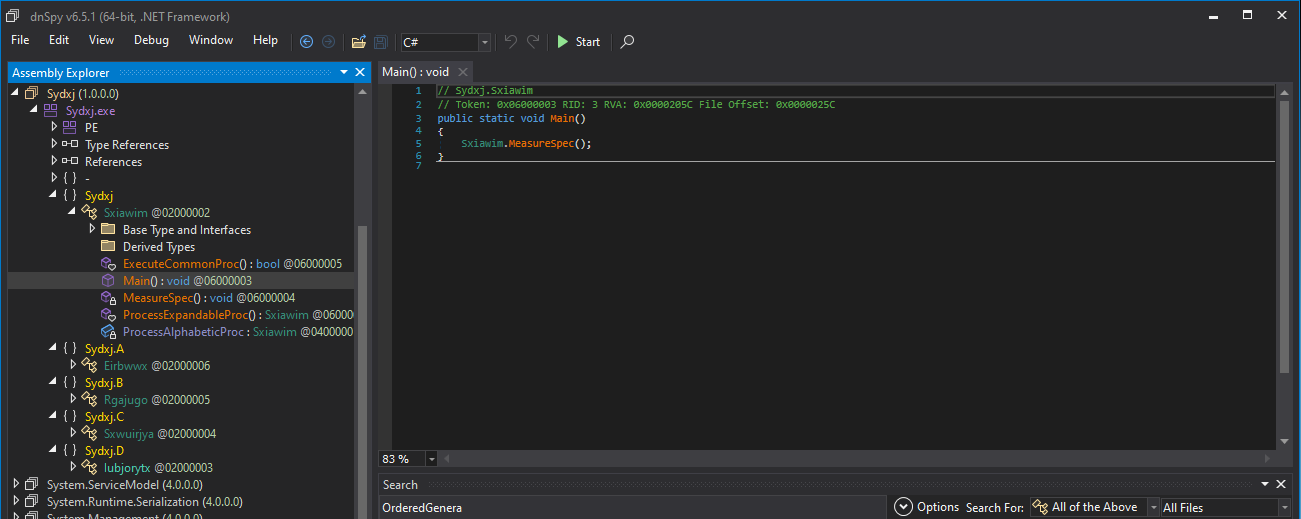Toggle the search Options chevron button

coord(902,507)
